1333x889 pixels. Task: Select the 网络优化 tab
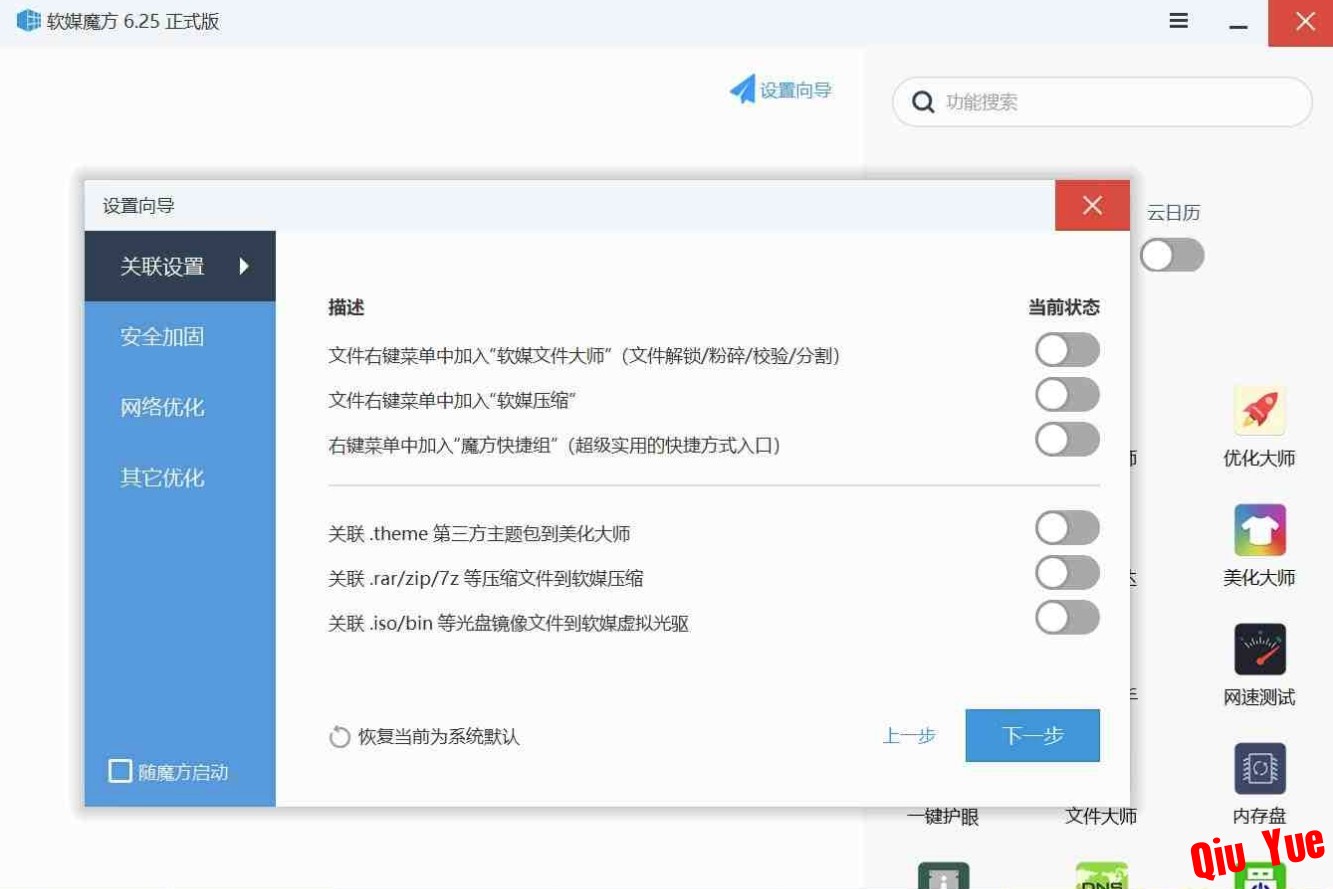tap(180, 407)
